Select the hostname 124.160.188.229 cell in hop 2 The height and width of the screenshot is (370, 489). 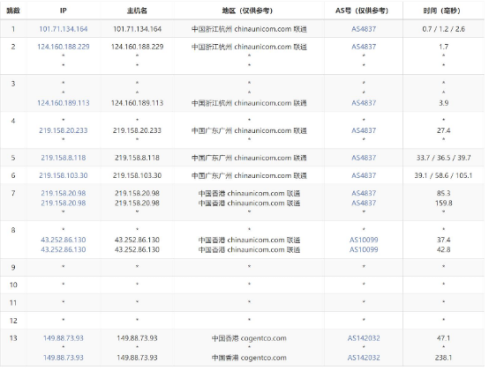point(137,47)
